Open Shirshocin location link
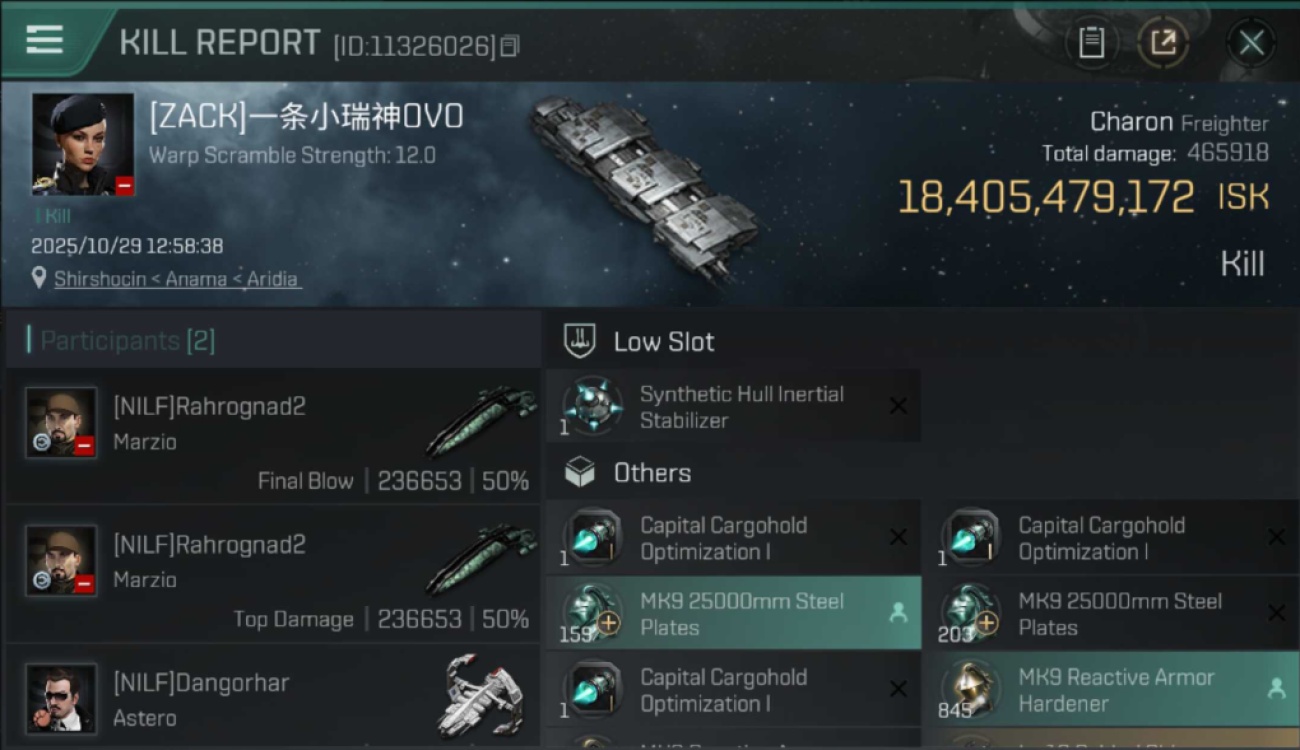Screen dimensions: 1300x750 click(x=175, y=279)
